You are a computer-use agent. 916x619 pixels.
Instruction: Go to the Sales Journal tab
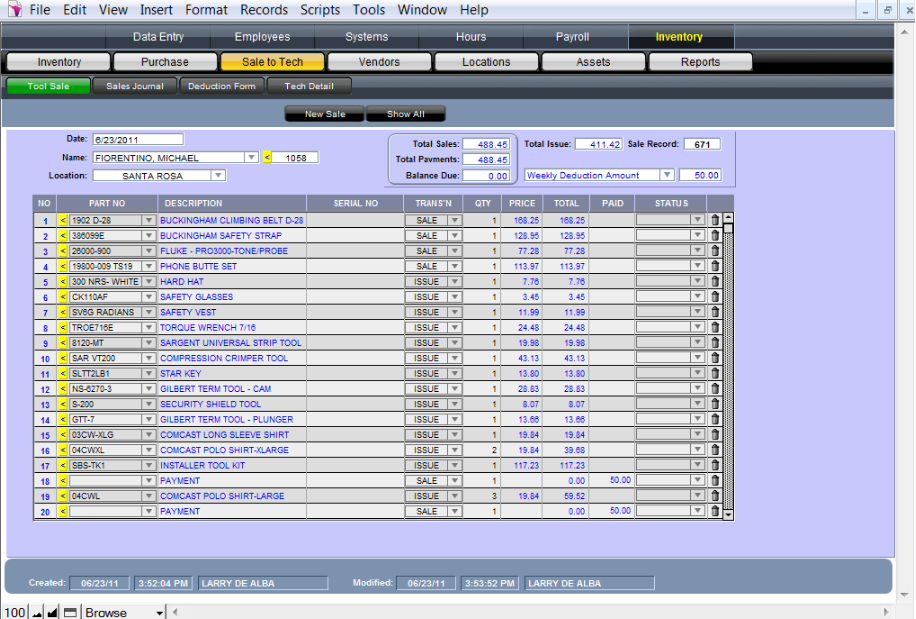point(134,86)
